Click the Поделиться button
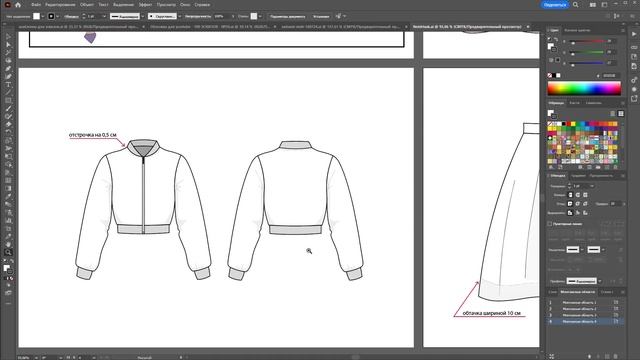Screen dimensions: 640x360 pos(555,5)
